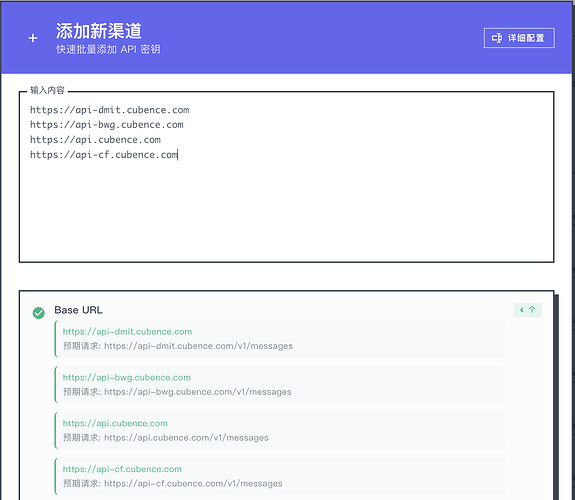This screenshot has width=575, height=500.
Task: Click the expected request text for api-cf /v1/messages
Action: pos(173,483)
